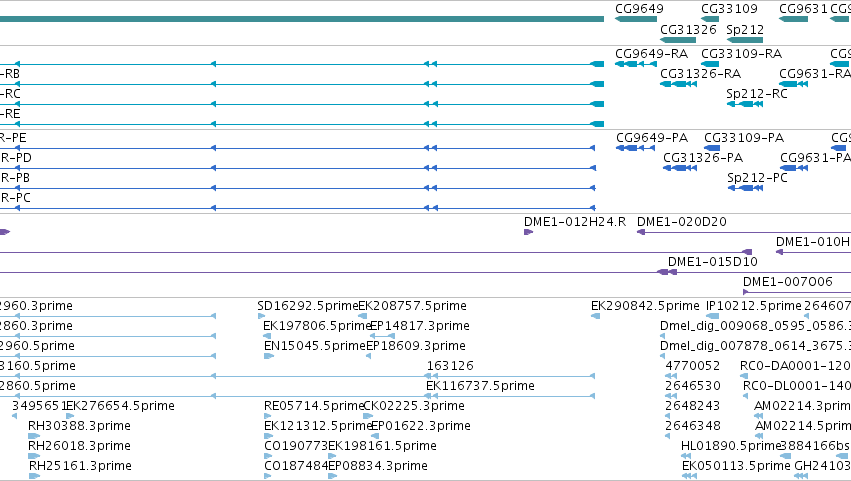Click the EN15045.5prime EST label

315,346
